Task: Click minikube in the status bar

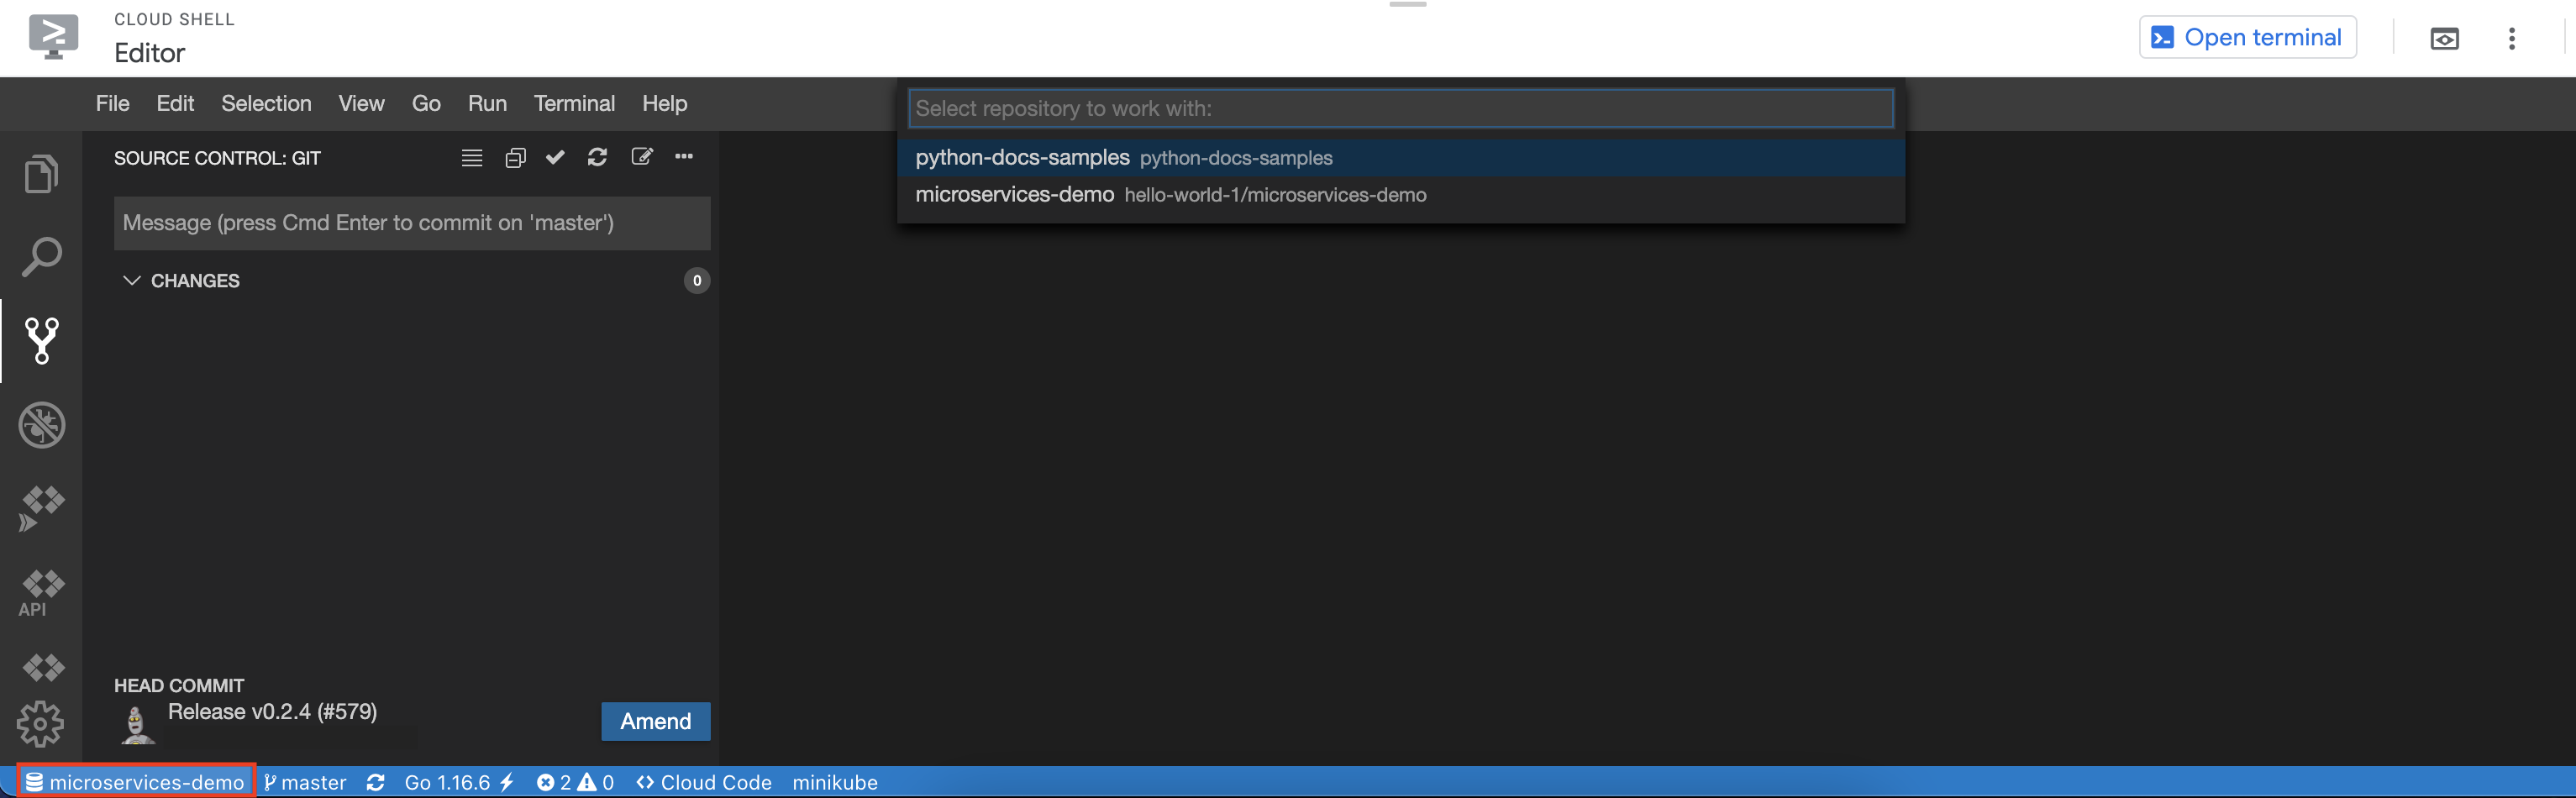Action: click(835, 782)
